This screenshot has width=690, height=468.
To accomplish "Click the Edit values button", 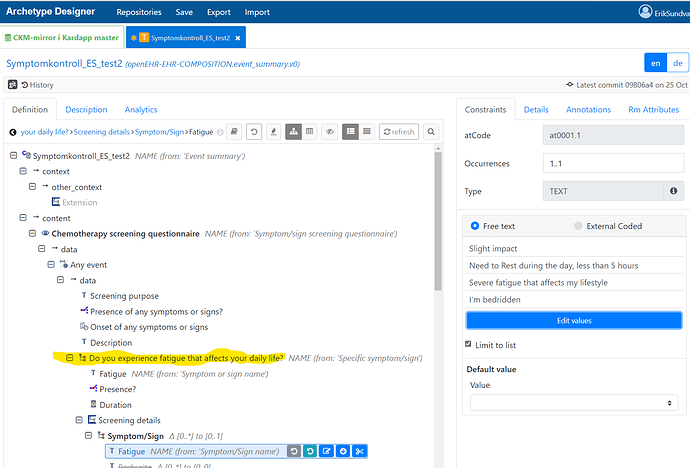I will coord(574,320).
